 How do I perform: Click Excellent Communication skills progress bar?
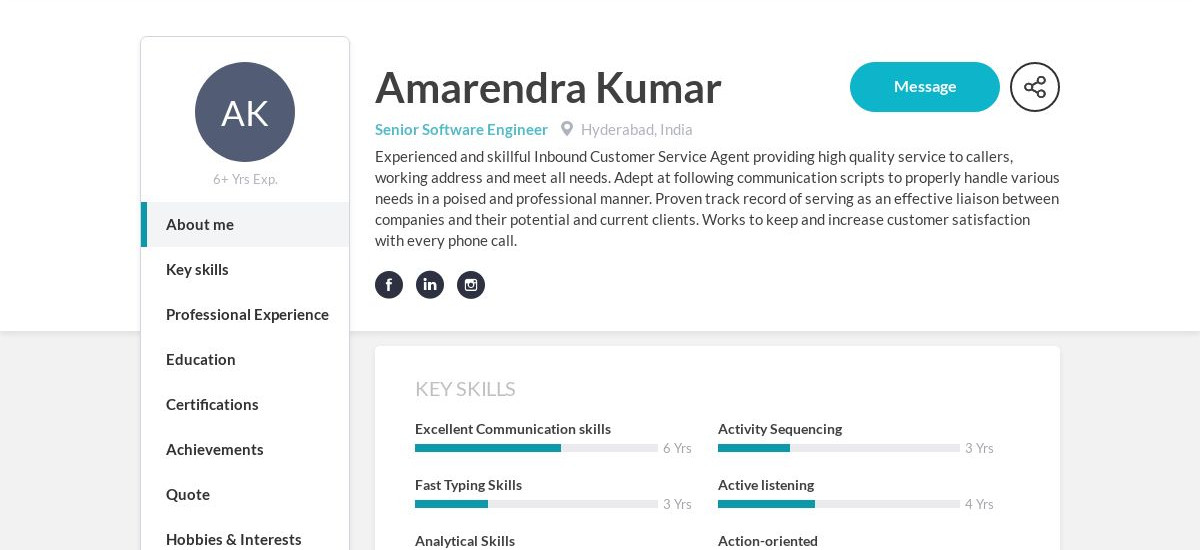pyautogui.click(x=536, y=448)
